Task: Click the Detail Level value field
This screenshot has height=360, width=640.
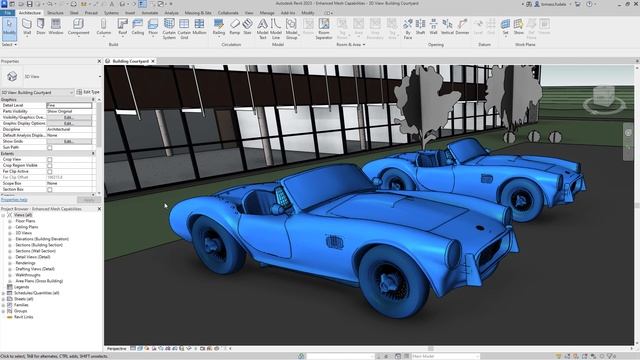Action: [x=69, y=105]
